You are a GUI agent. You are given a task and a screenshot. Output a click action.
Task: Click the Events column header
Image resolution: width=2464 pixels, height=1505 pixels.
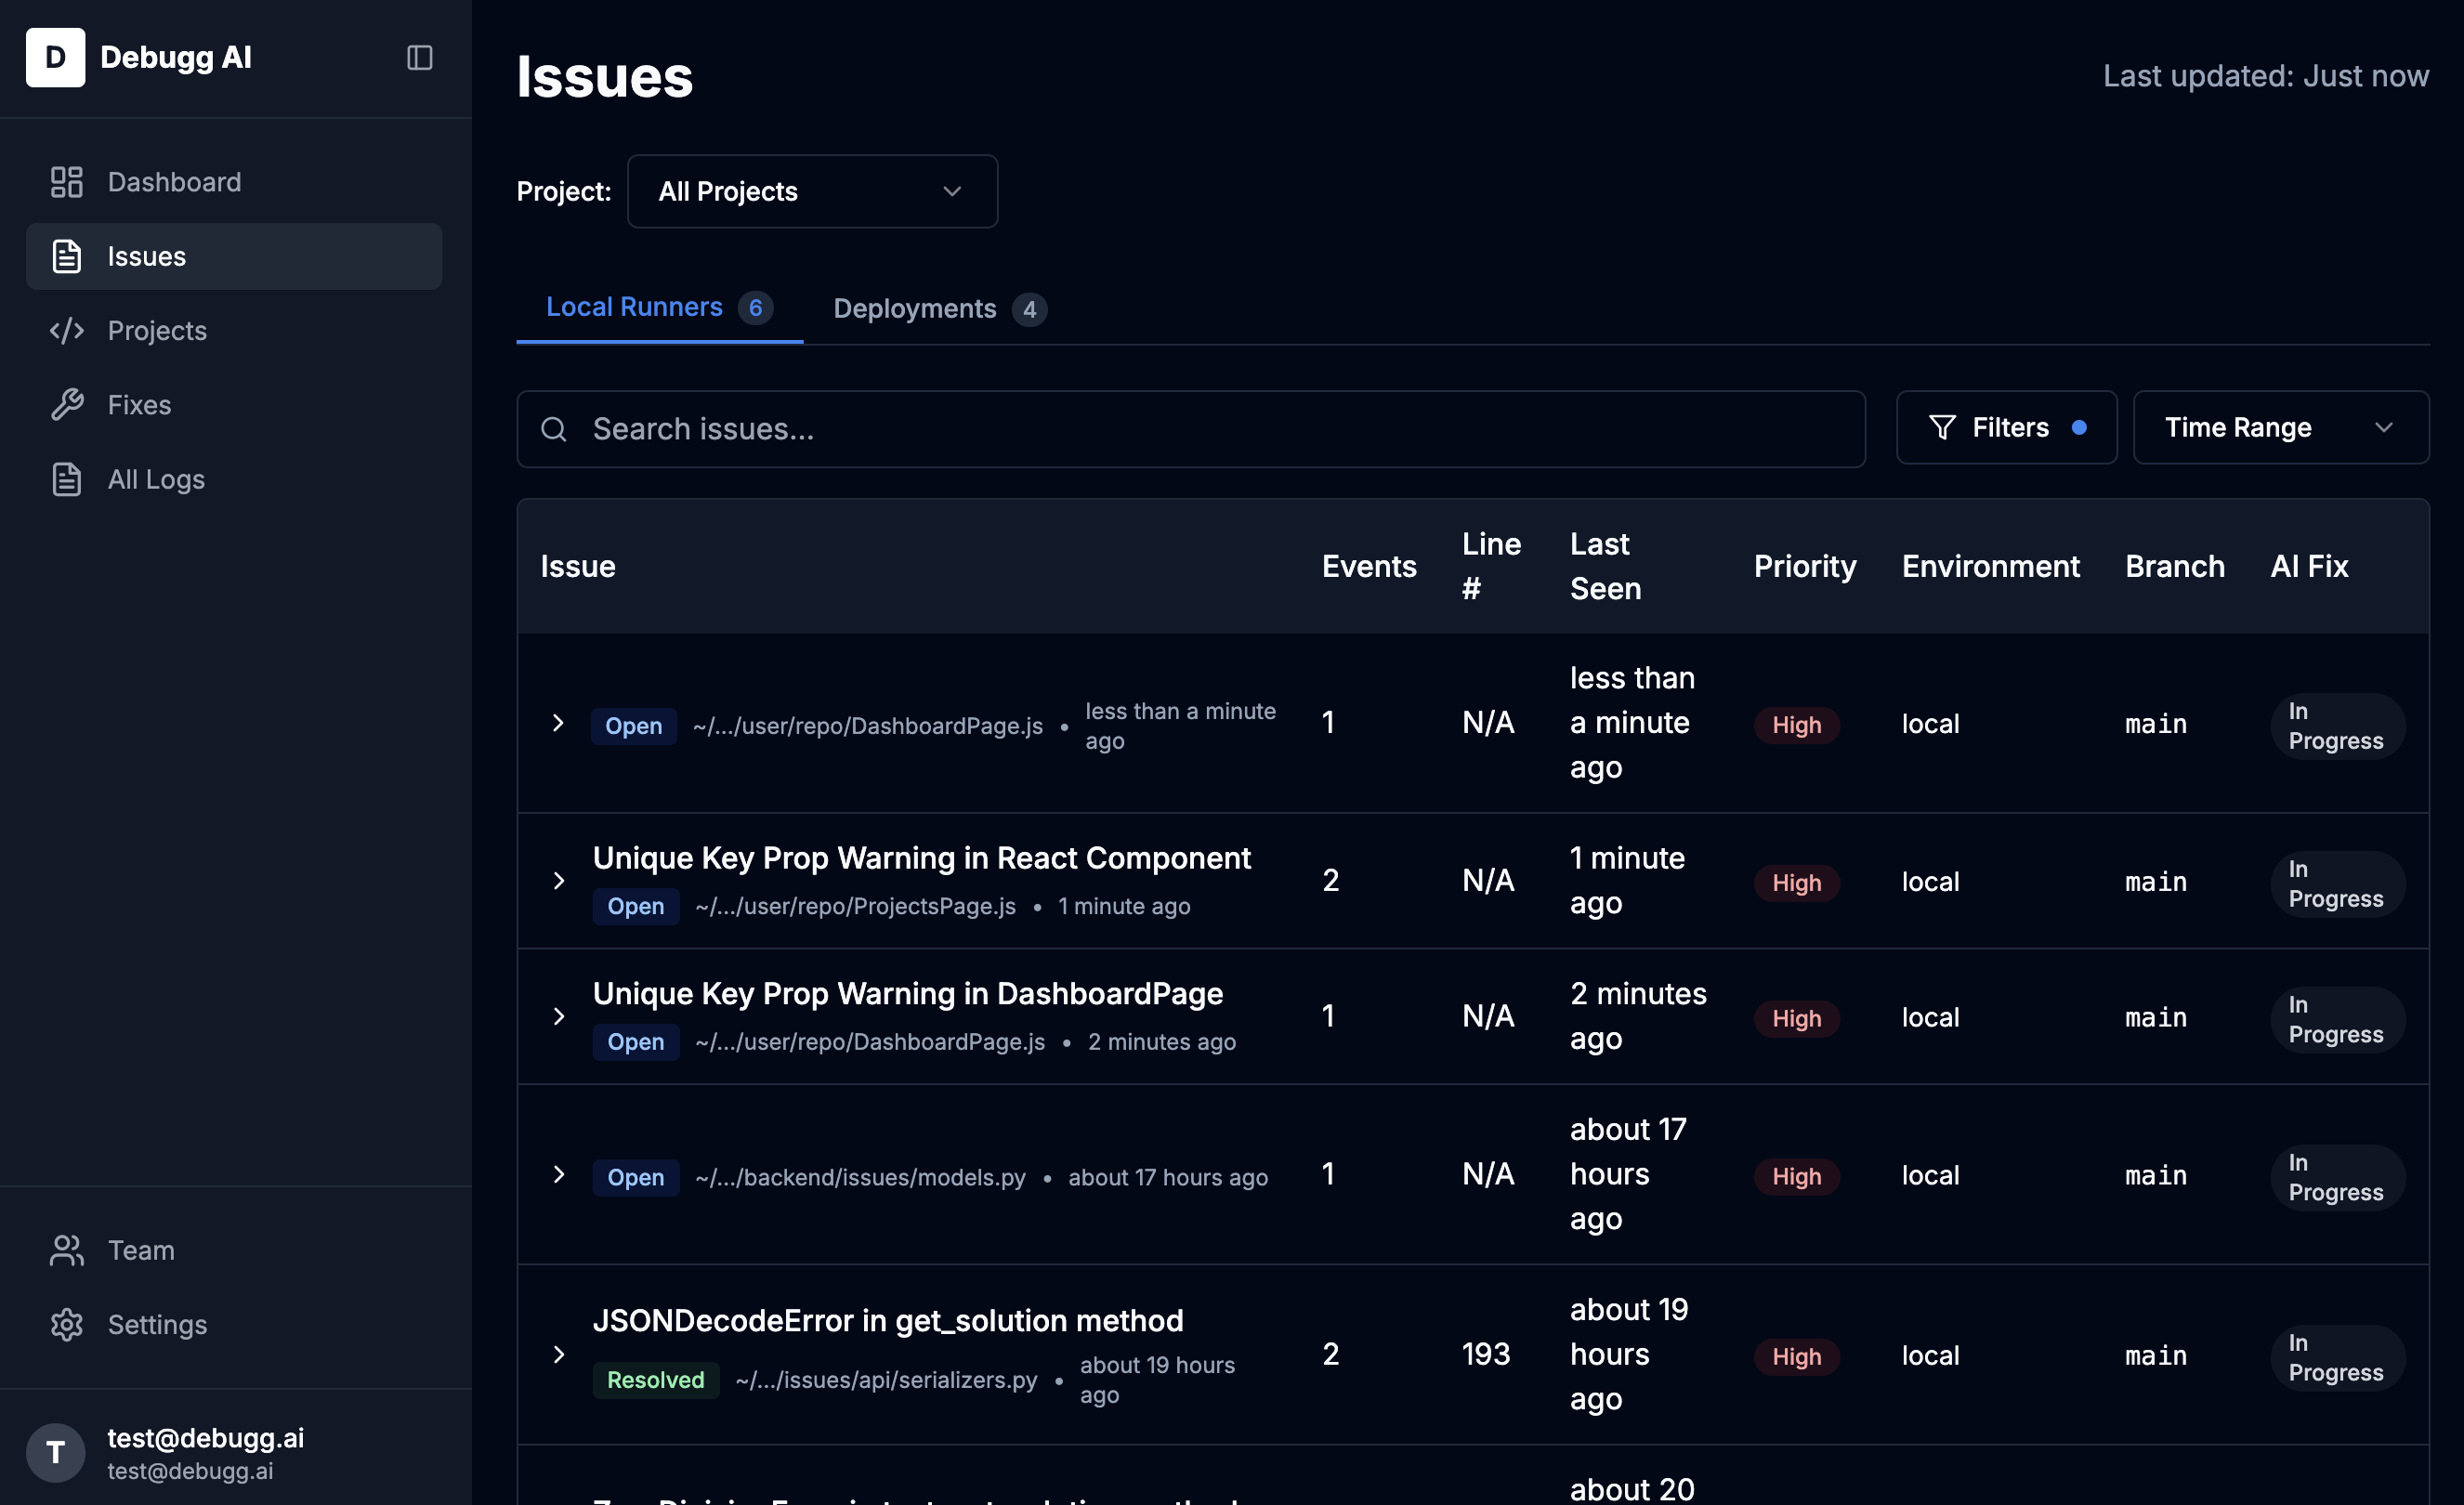click(1368, 566)
